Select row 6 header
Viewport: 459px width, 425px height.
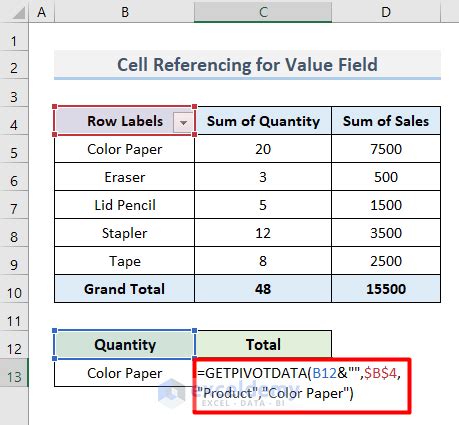[14, 177]
